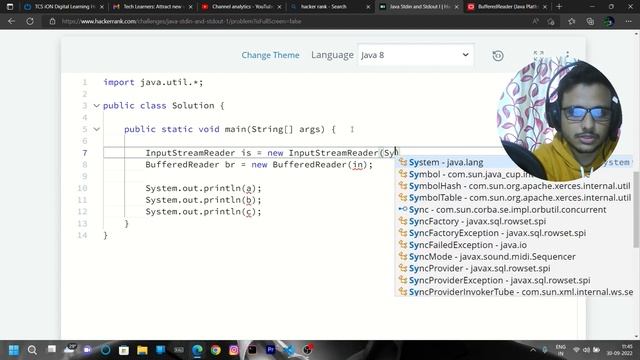The width and height of the screenshot is (640, 360).
Task: Add this page to favorites star
Action: (x=571, y=21)
